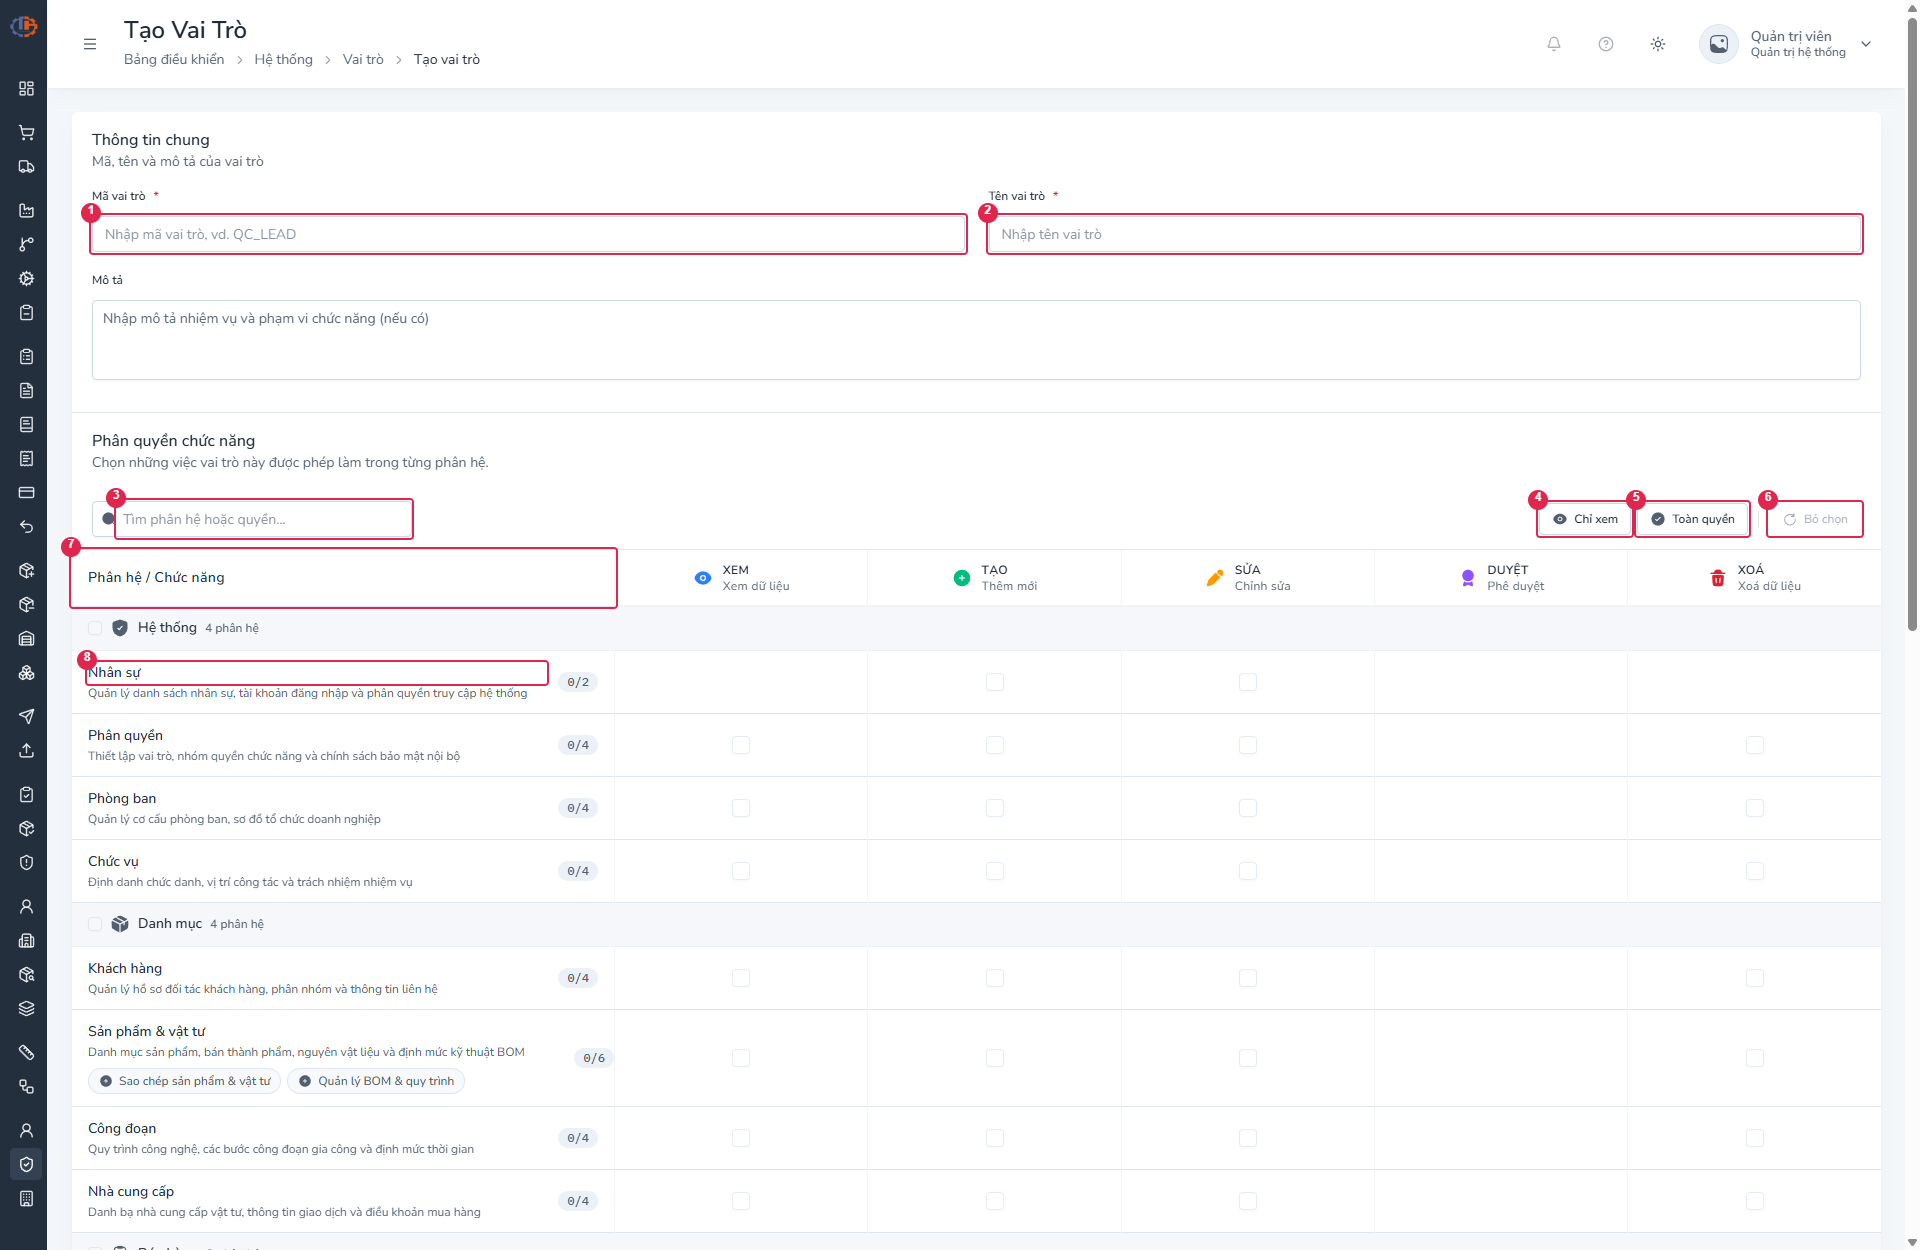The height and width of the screenshot is (1250, 1920).
Task: Open the shopping cart sidebar icon
Action: point(27,133)
